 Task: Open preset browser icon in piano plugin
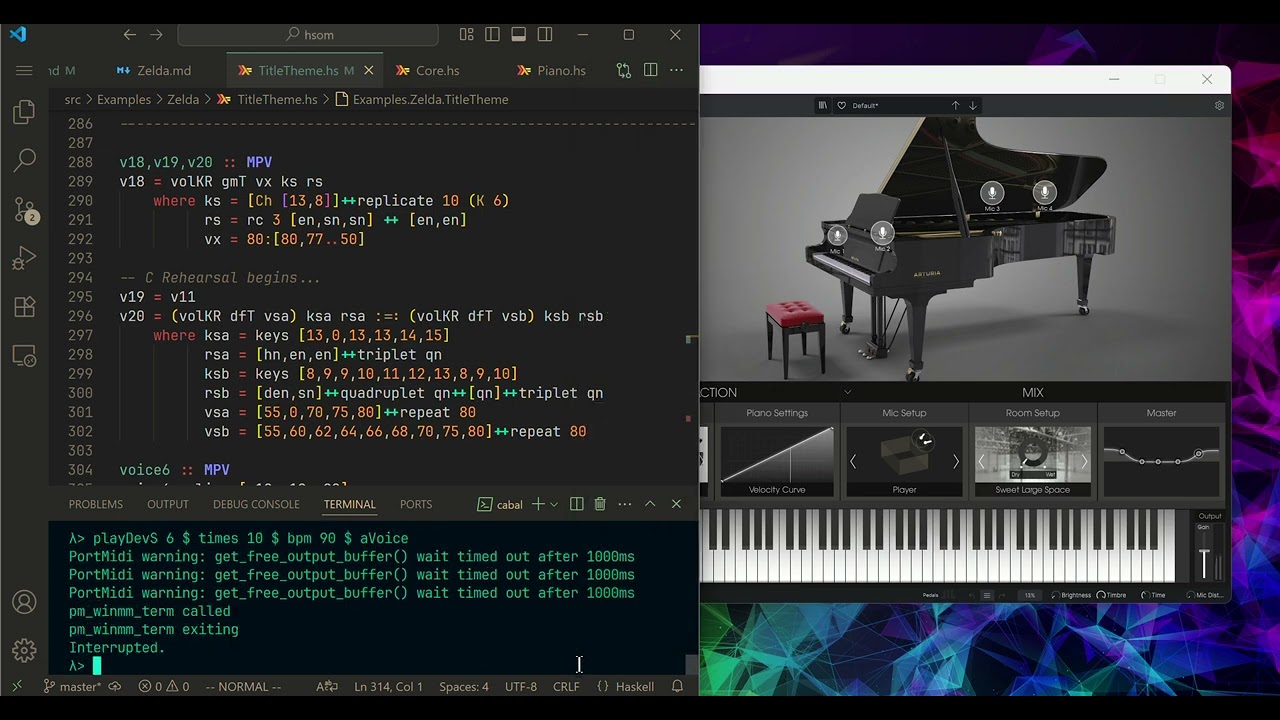pyautogui.click(x=823, y=105)
